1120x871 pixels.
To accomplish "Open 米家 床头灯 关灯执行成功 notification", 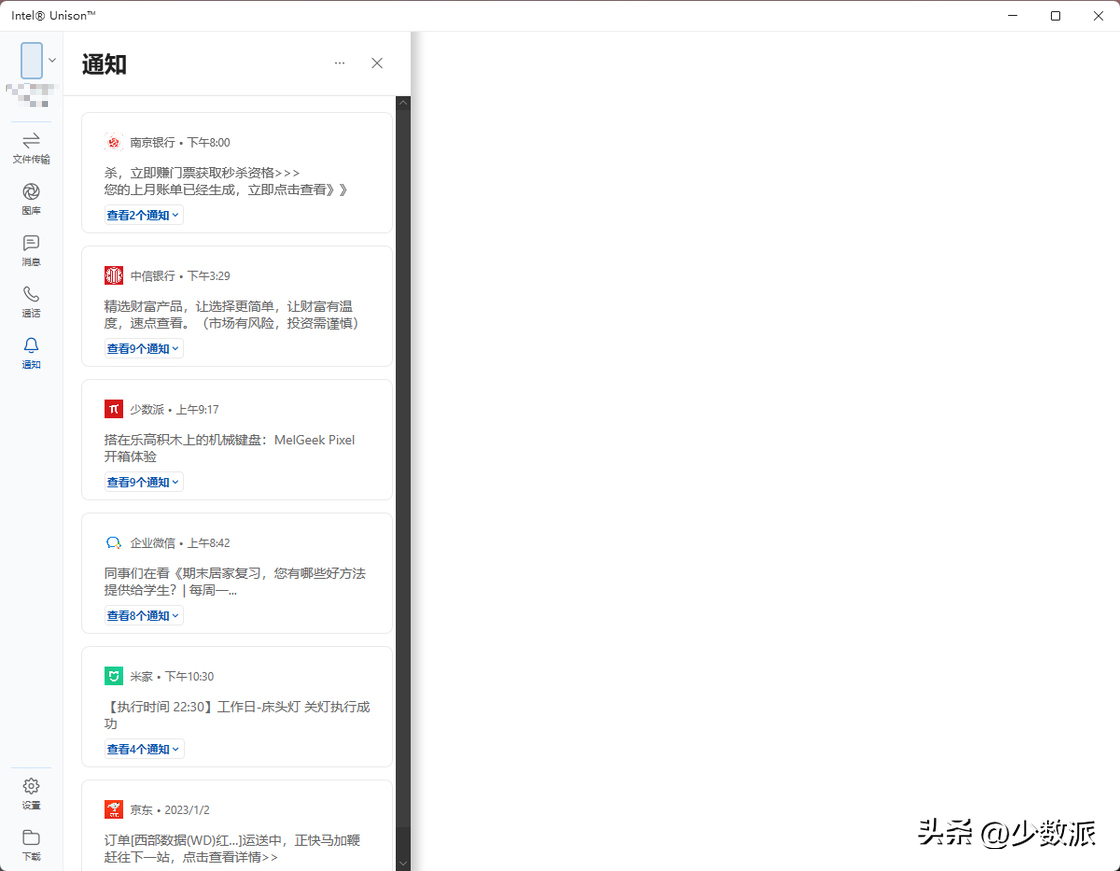I will click(x=237, y=715).
